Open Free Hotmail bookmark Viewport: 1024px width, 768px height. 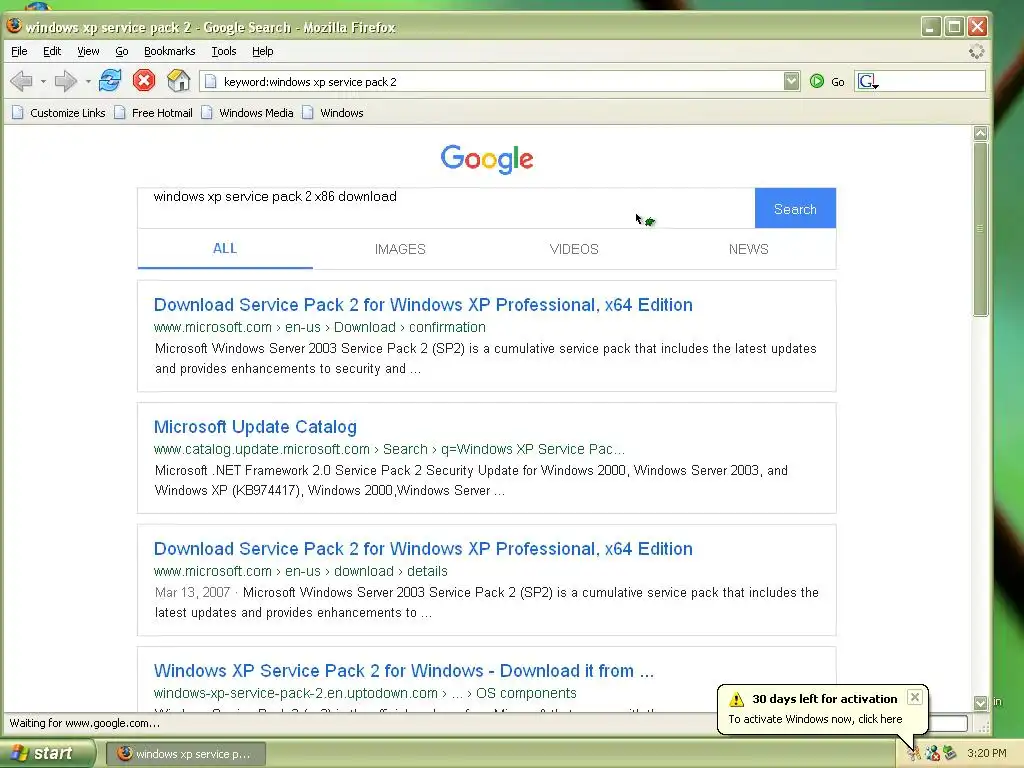(x=153, y=113)
